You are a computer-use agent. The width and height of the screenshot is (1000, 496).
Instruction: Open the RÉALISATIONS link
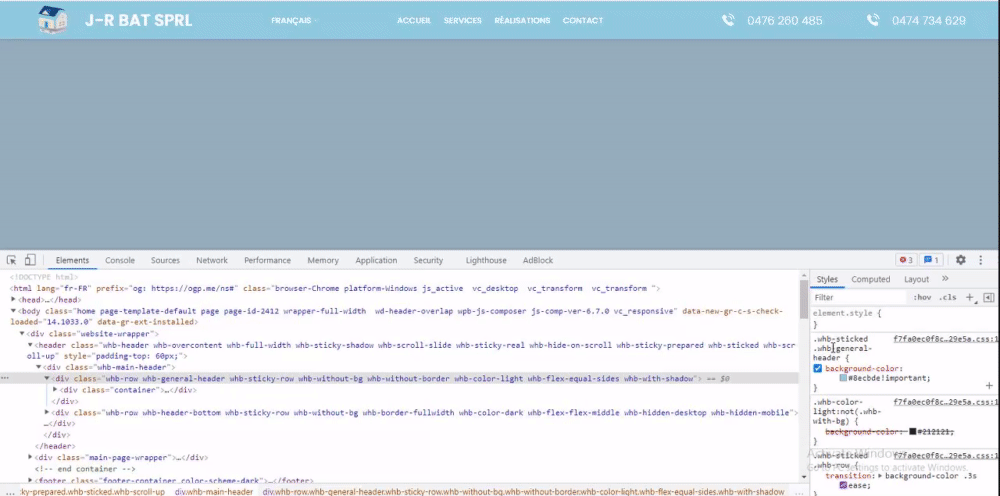tap(522, 20)
